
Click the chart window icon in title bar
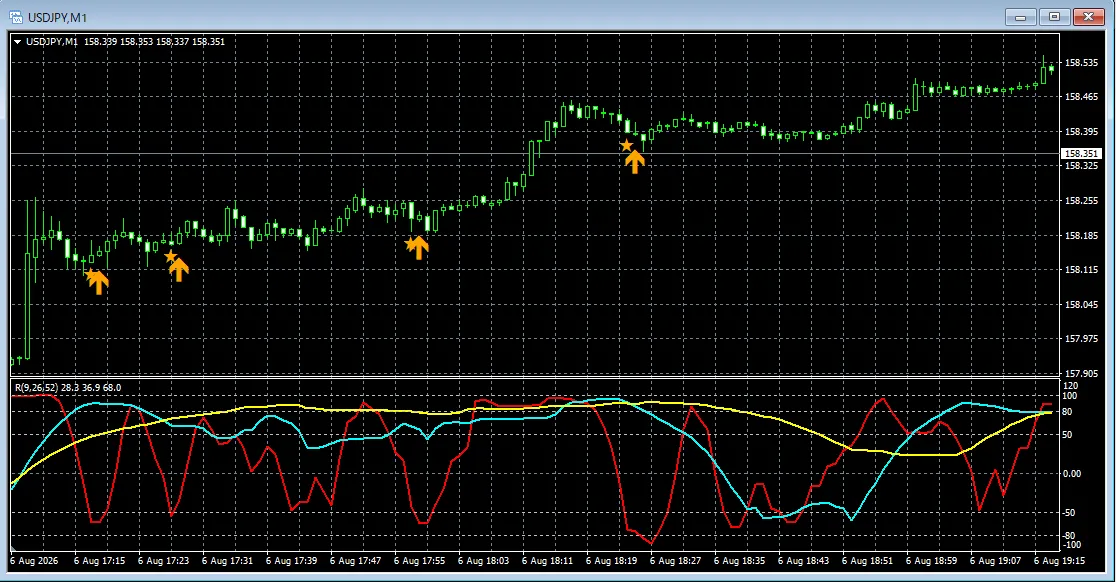click(x=16, y=17)
